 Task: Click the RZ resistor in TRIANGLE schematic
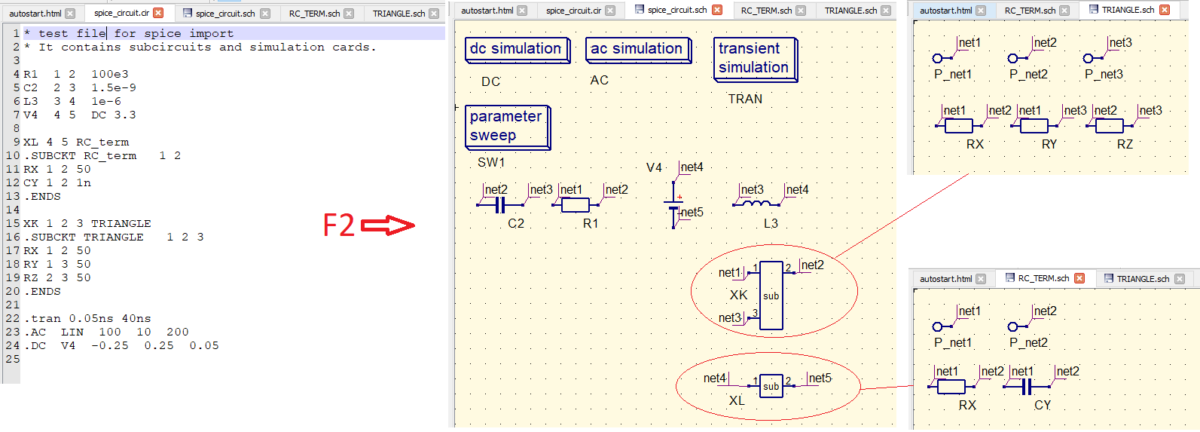pos(1110,126)
